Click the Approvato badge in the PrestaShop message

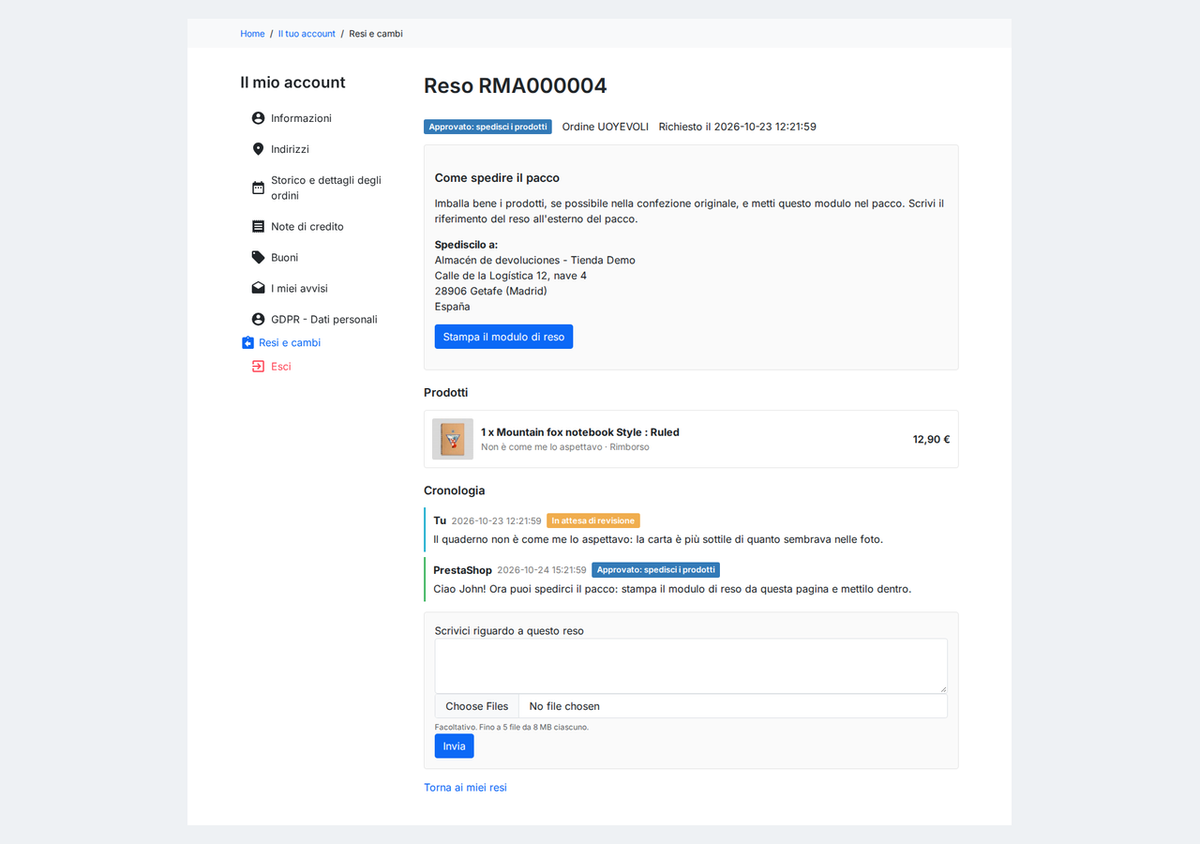(656, 570)
